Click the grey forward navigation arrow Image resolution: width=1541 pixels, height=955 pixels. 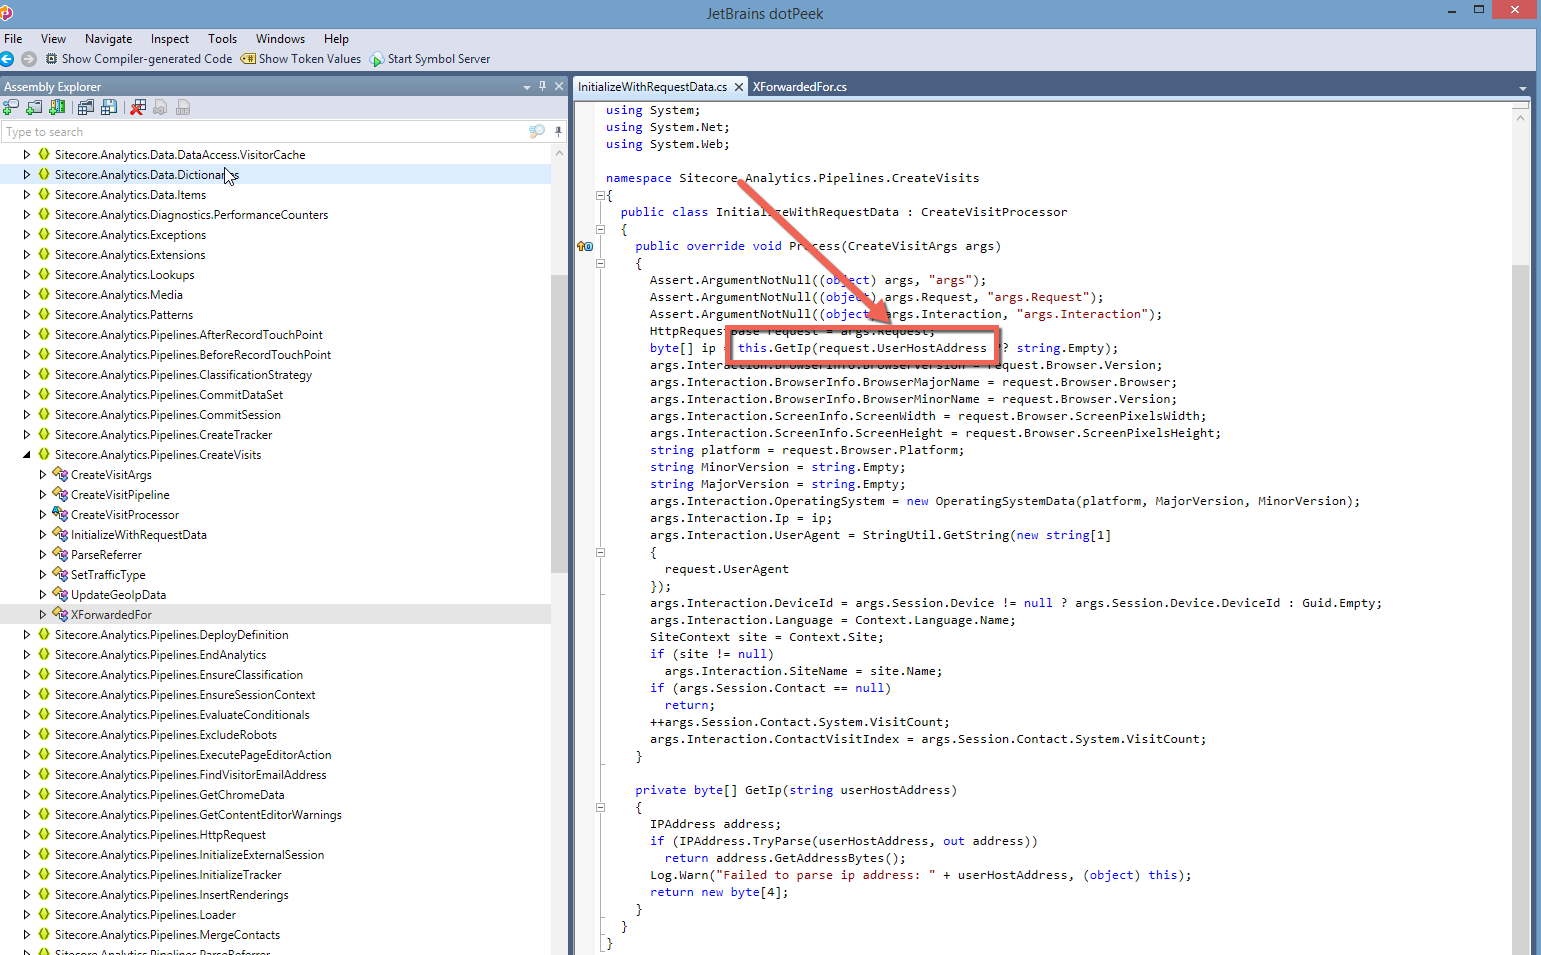coord(29,59)
